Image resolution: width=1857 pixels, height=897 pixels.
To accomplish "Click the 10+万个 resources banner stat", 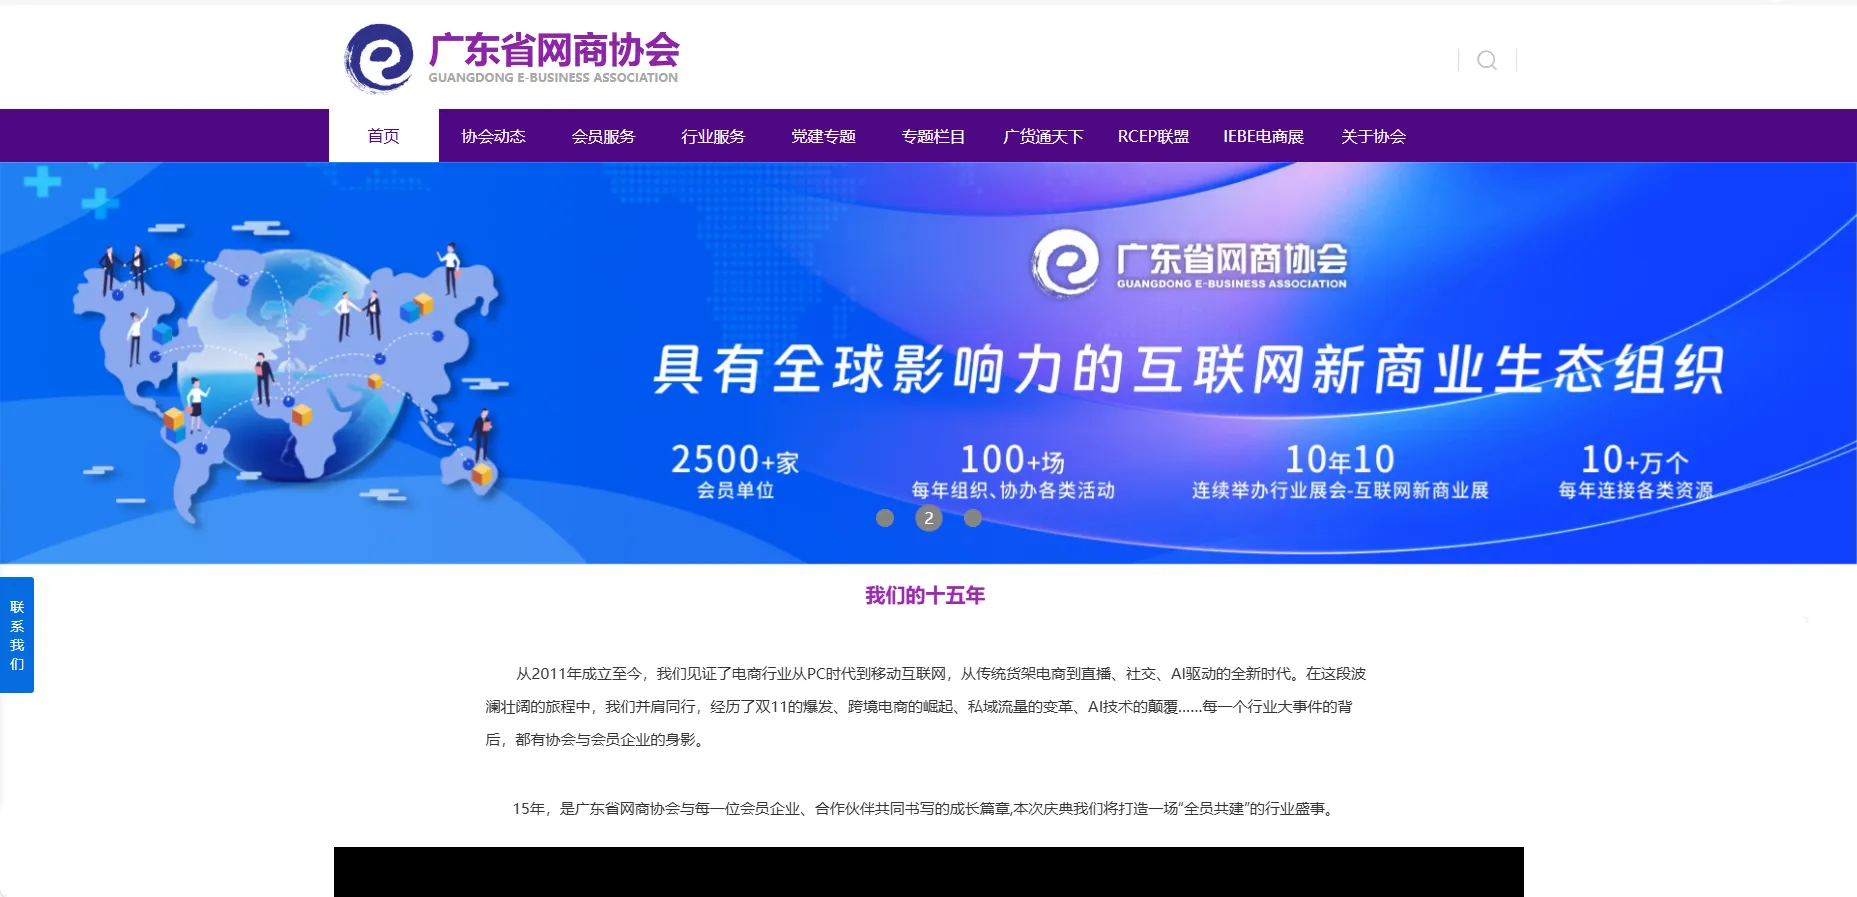I will (1635, 471).
